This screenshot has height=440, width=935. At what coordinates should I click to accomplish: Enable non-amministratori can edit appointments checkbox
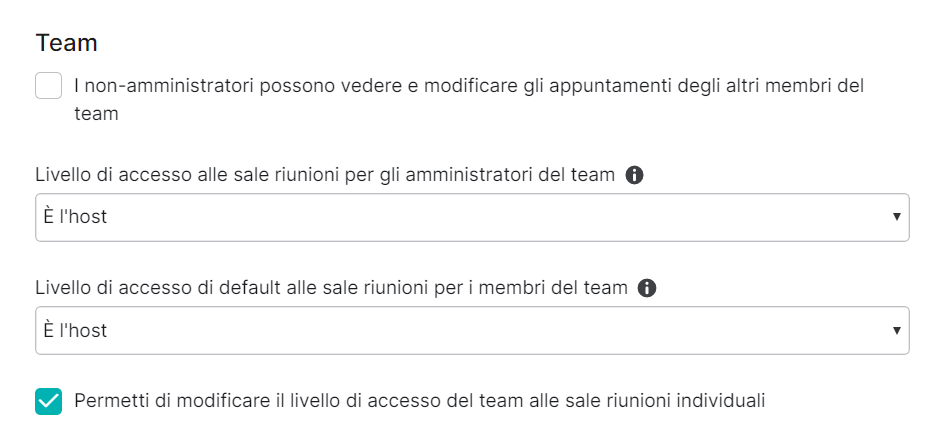click(x=48, y=86)
